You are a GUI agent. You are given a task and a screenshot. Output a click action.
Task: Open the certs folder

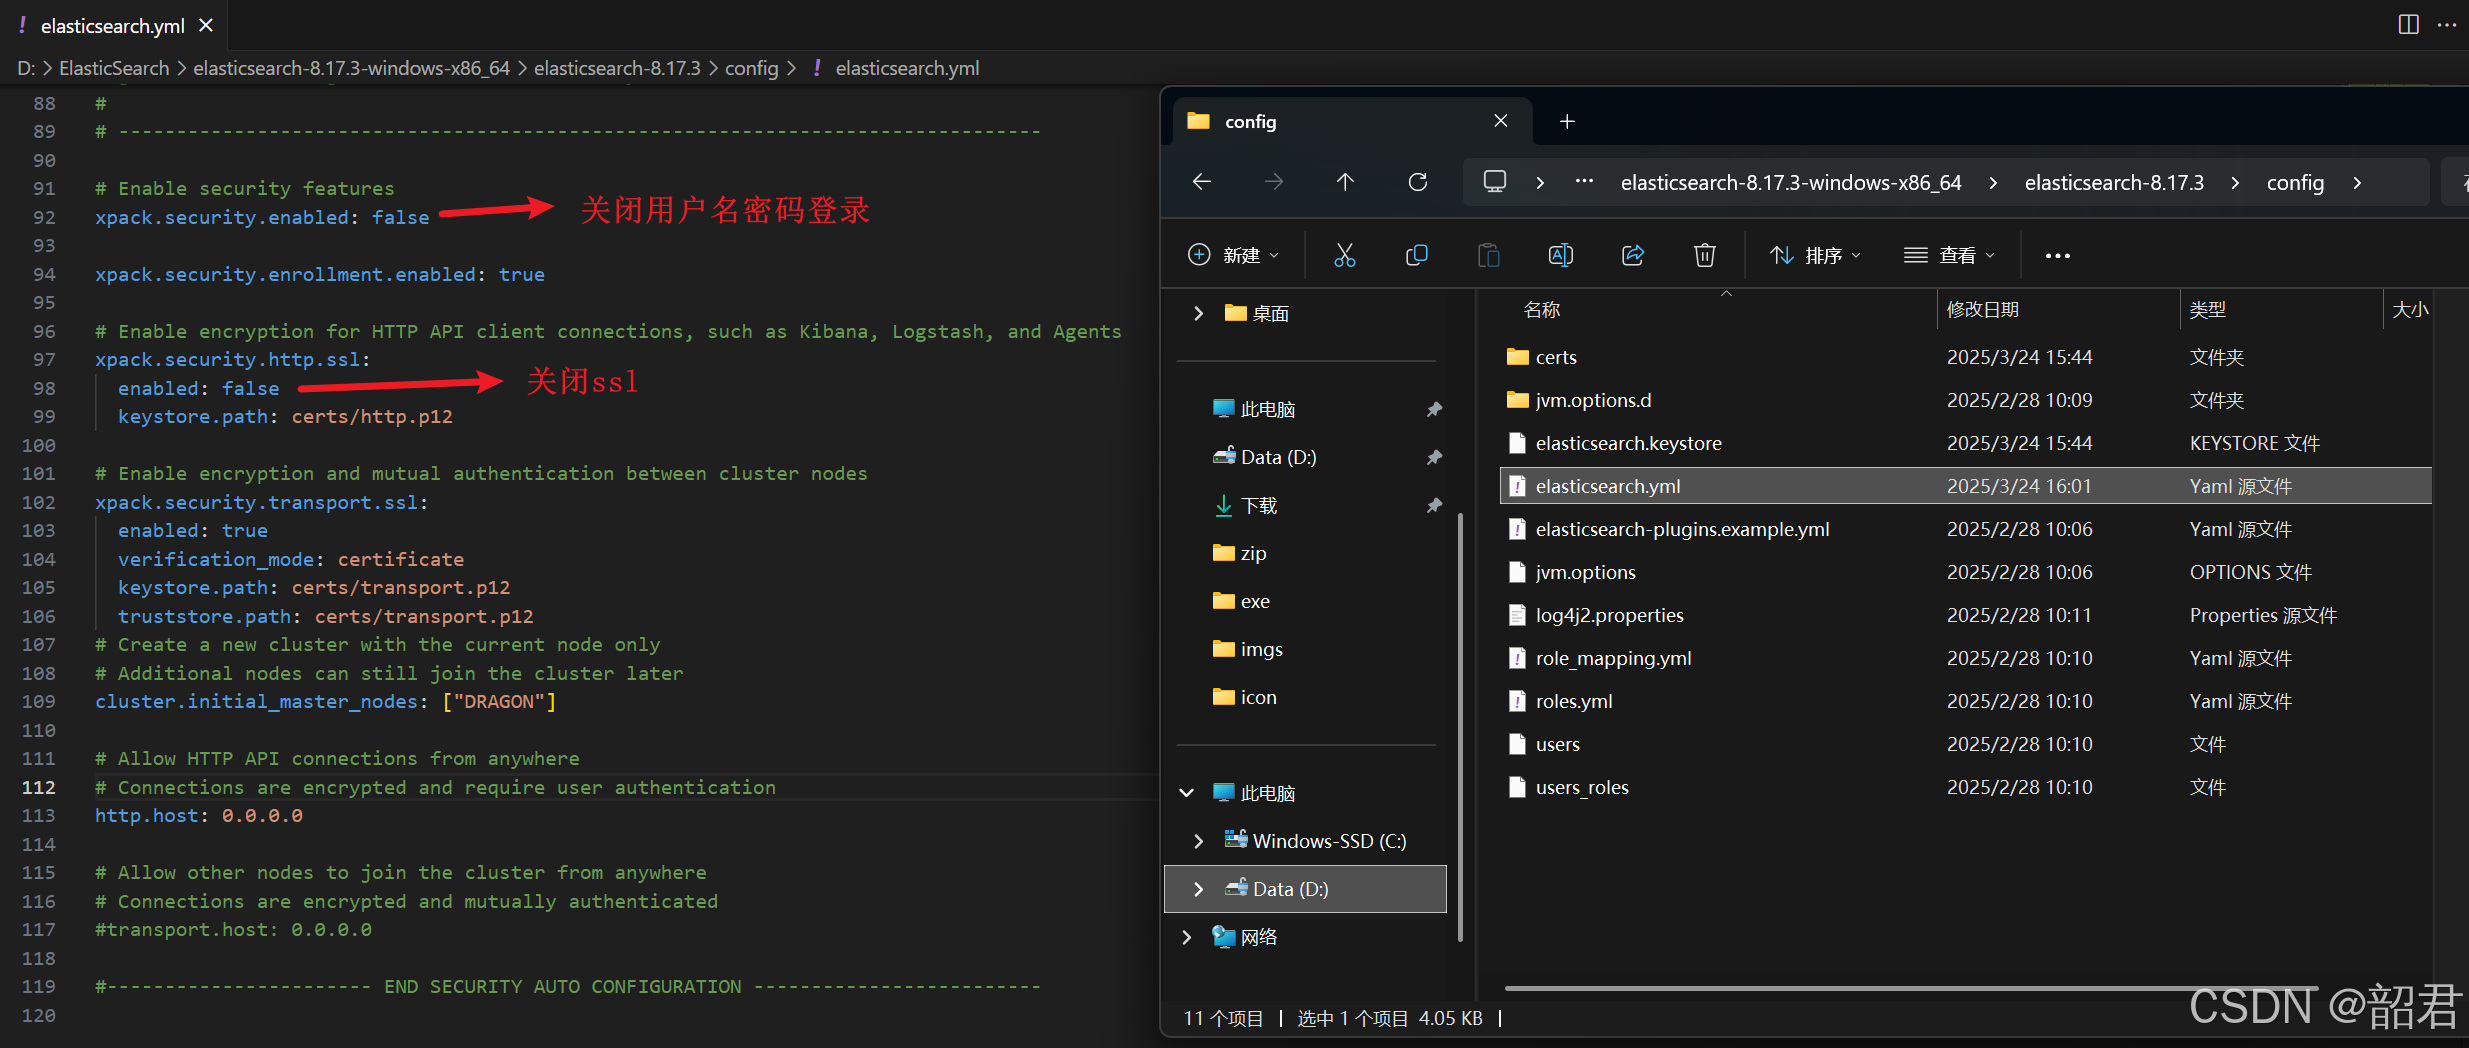(x=1966, y=357)
